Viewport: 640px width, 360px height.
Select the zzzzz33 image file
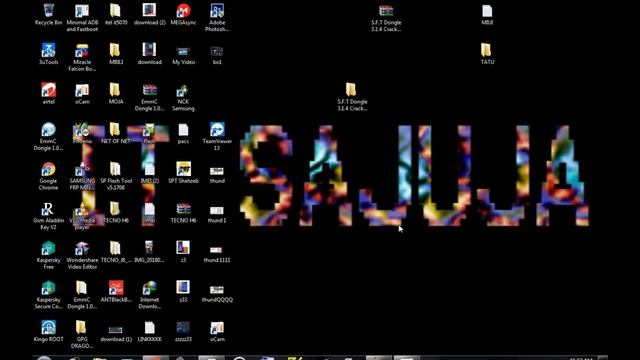(183, 327)
